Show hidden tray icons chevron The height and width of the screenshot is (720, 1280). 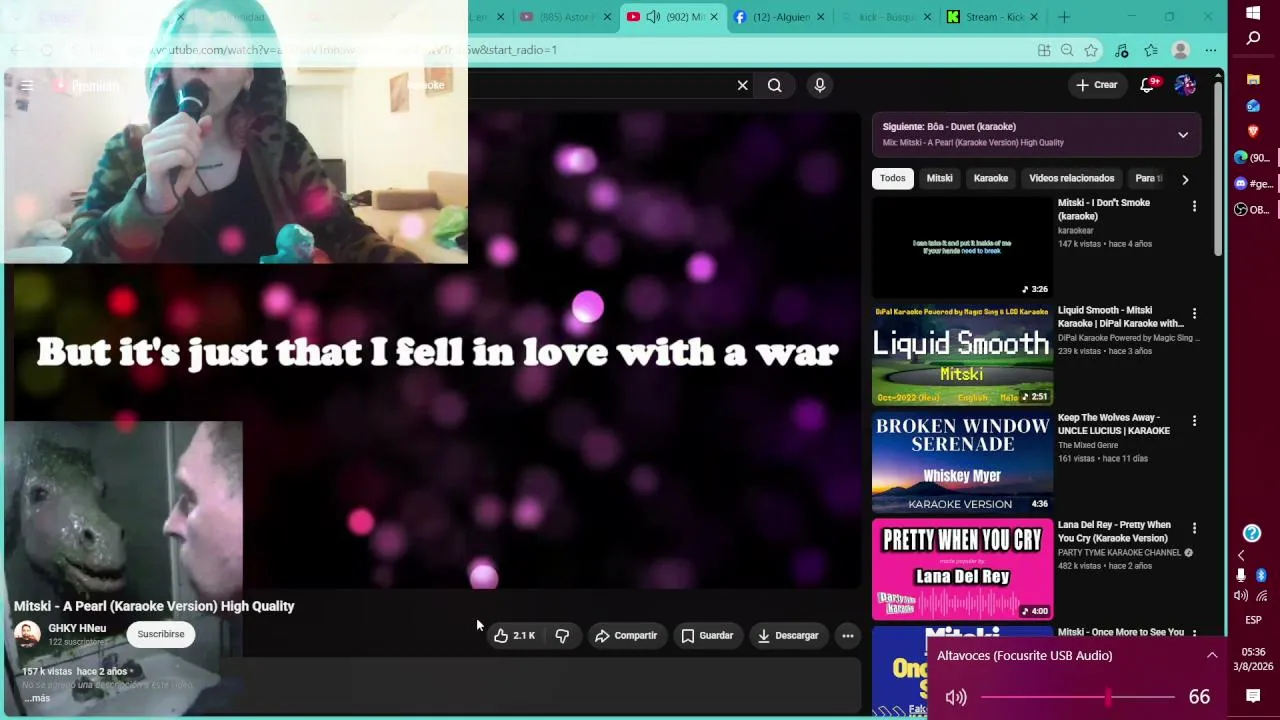[1241, 555]
